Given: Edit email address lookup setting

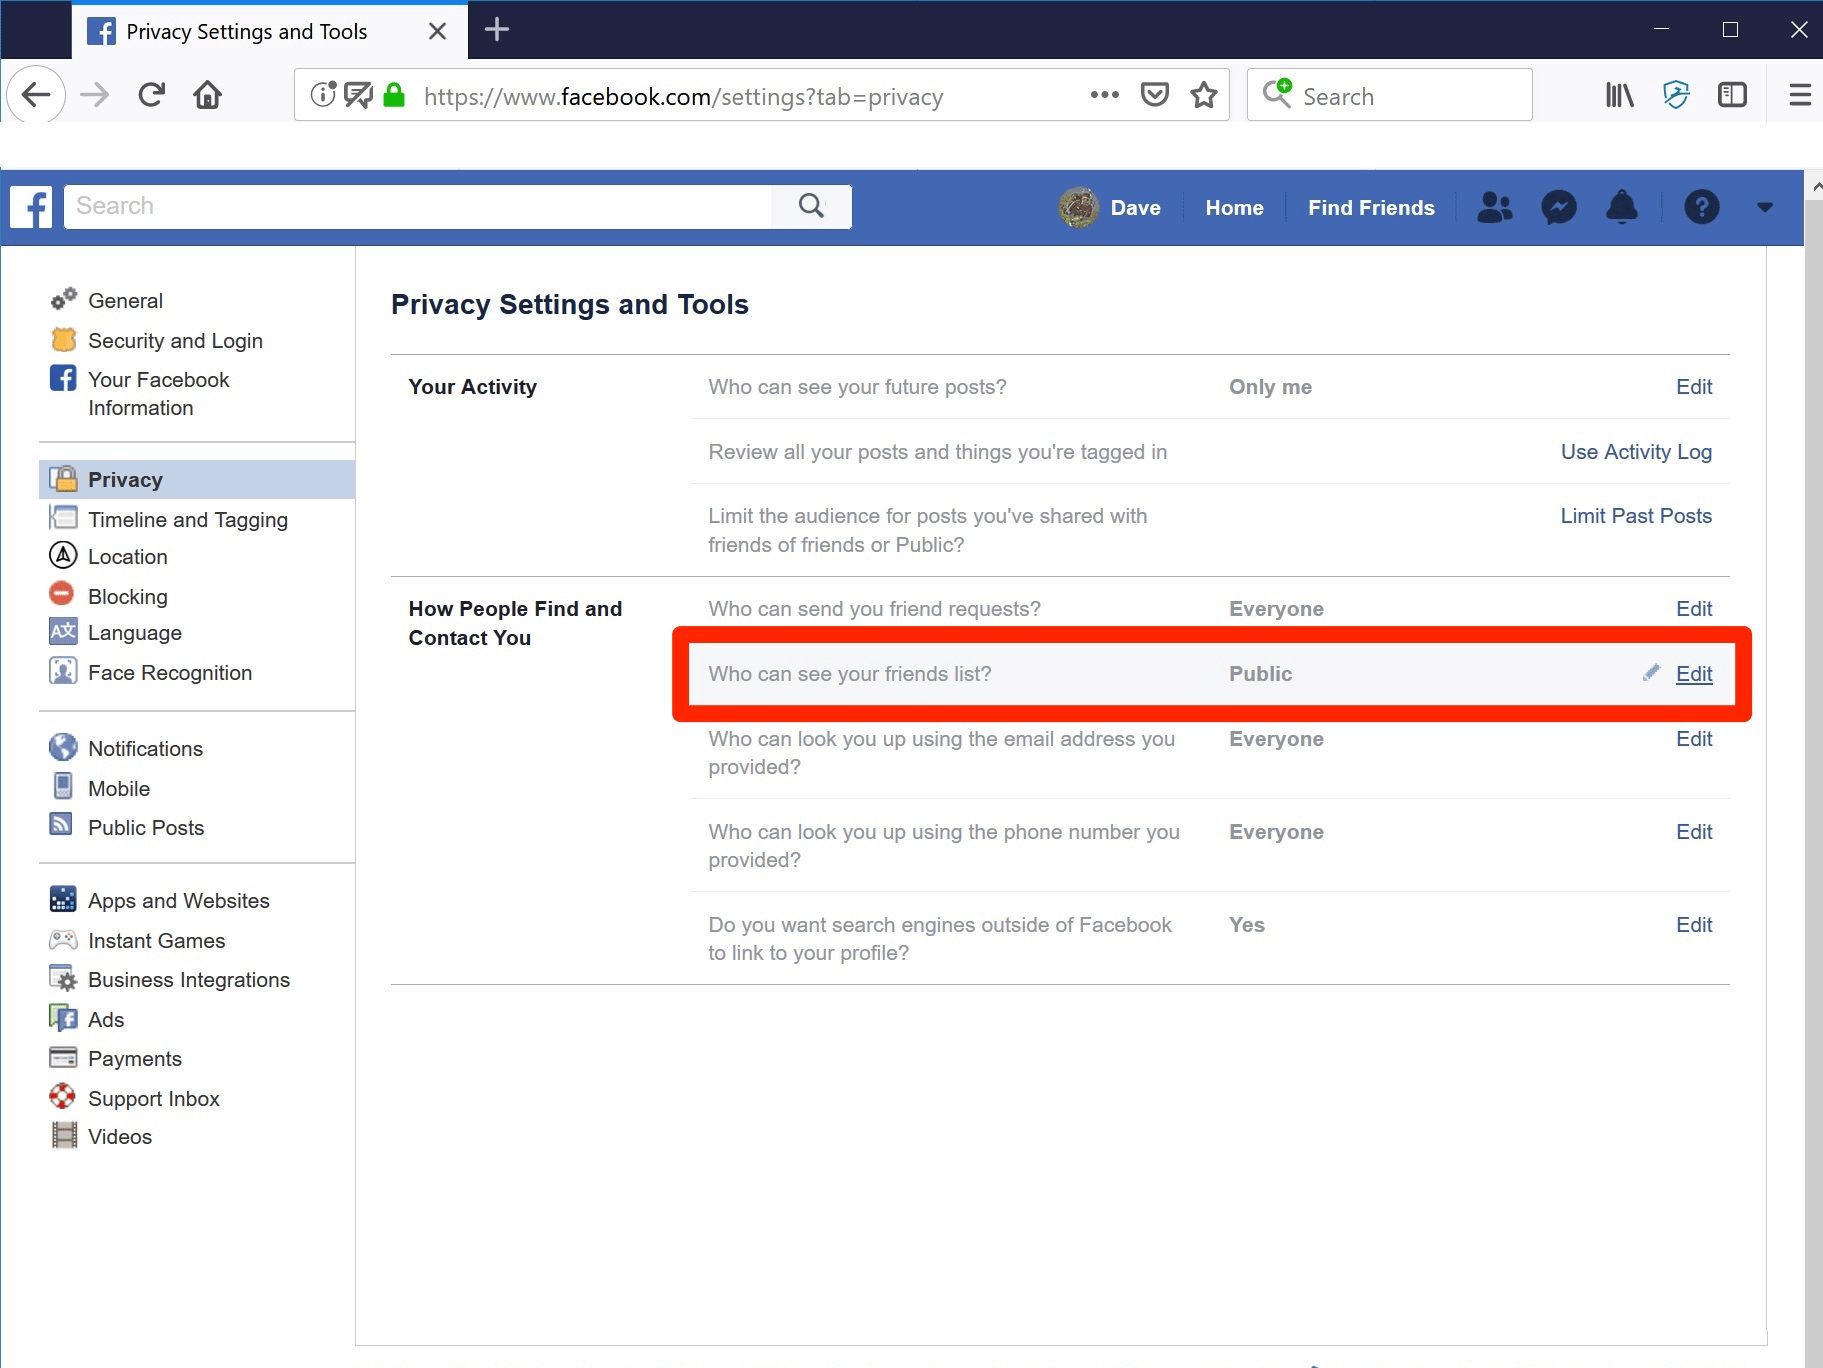Looking at the screenshot, I should 1694,739.
